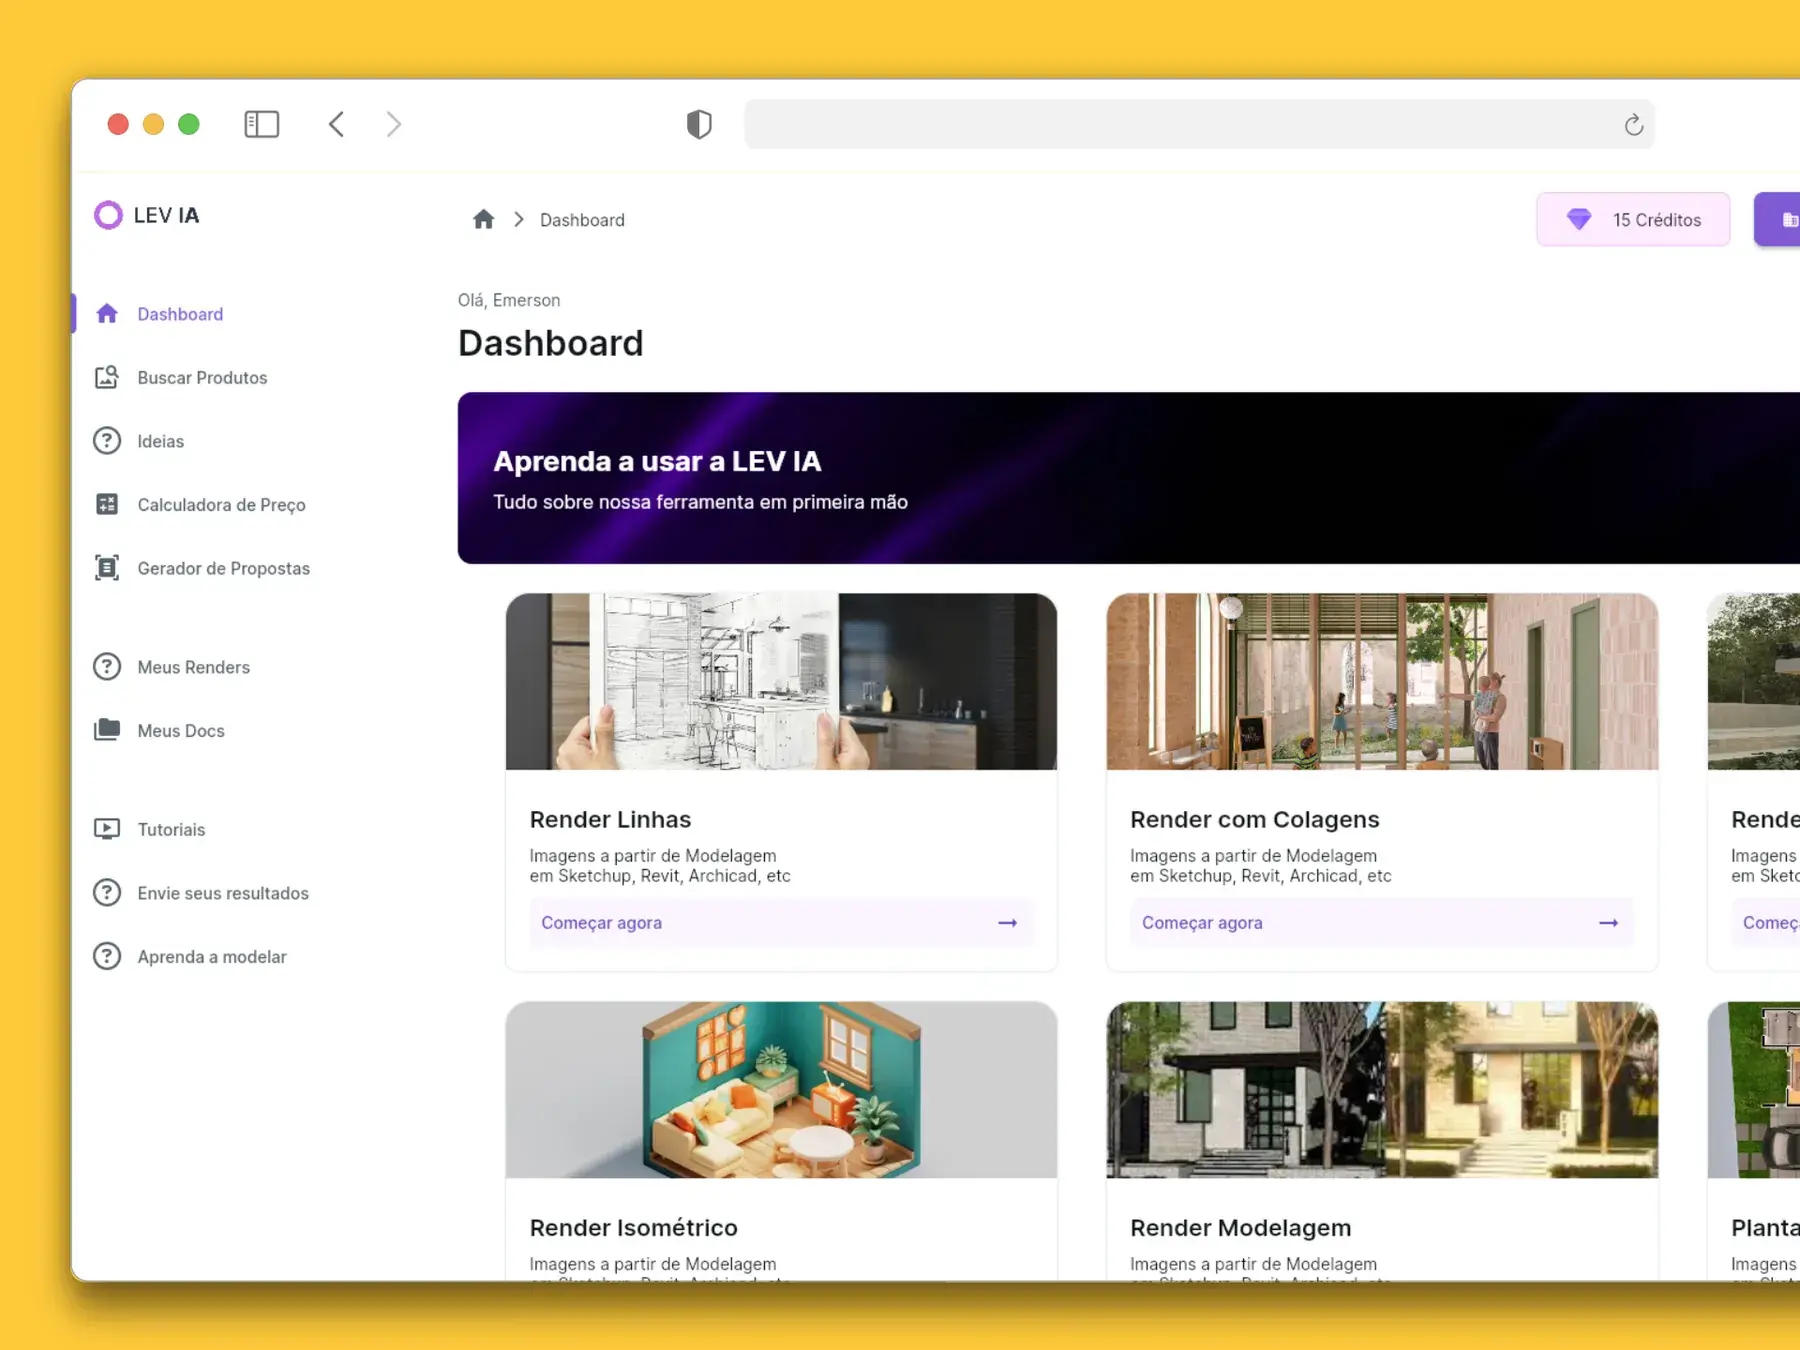
Task: Click the diamond credits icon
Action: [x=1579, y=219]
